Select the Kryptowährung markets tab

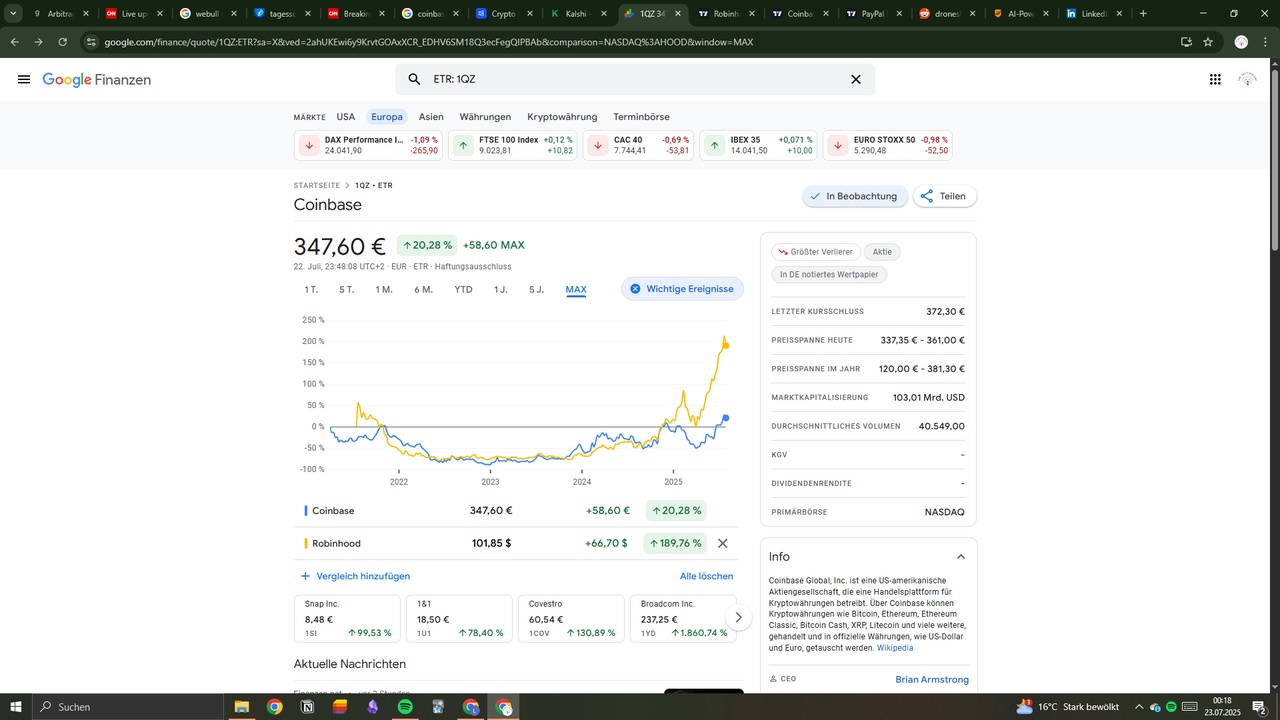point(562,117)
